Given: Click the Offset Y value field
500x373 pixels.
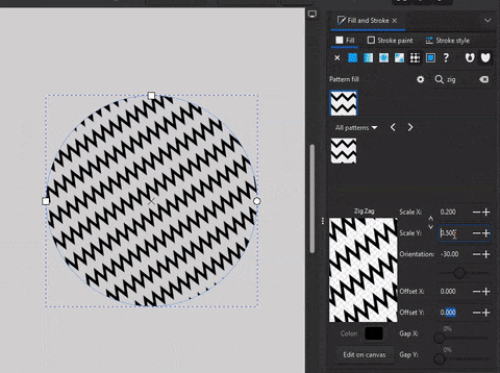Looking at the screenshot, I should tap(453, 313).
